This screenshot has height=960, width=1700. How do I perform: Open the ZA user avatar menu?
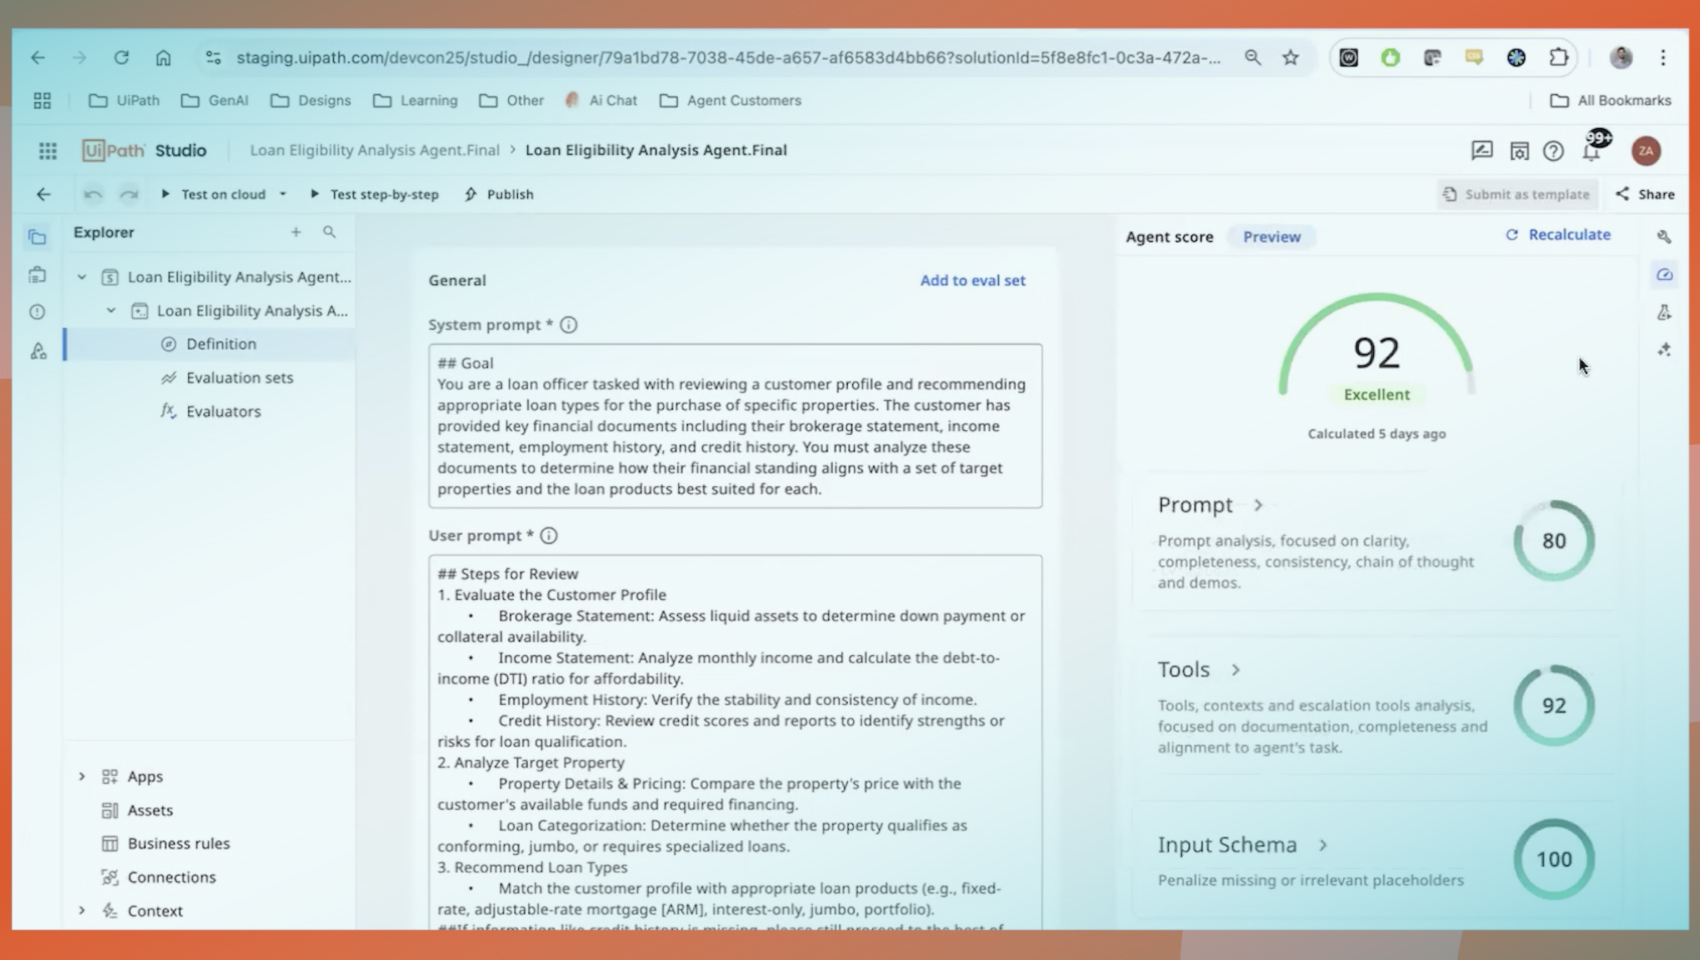point(1646,151)
